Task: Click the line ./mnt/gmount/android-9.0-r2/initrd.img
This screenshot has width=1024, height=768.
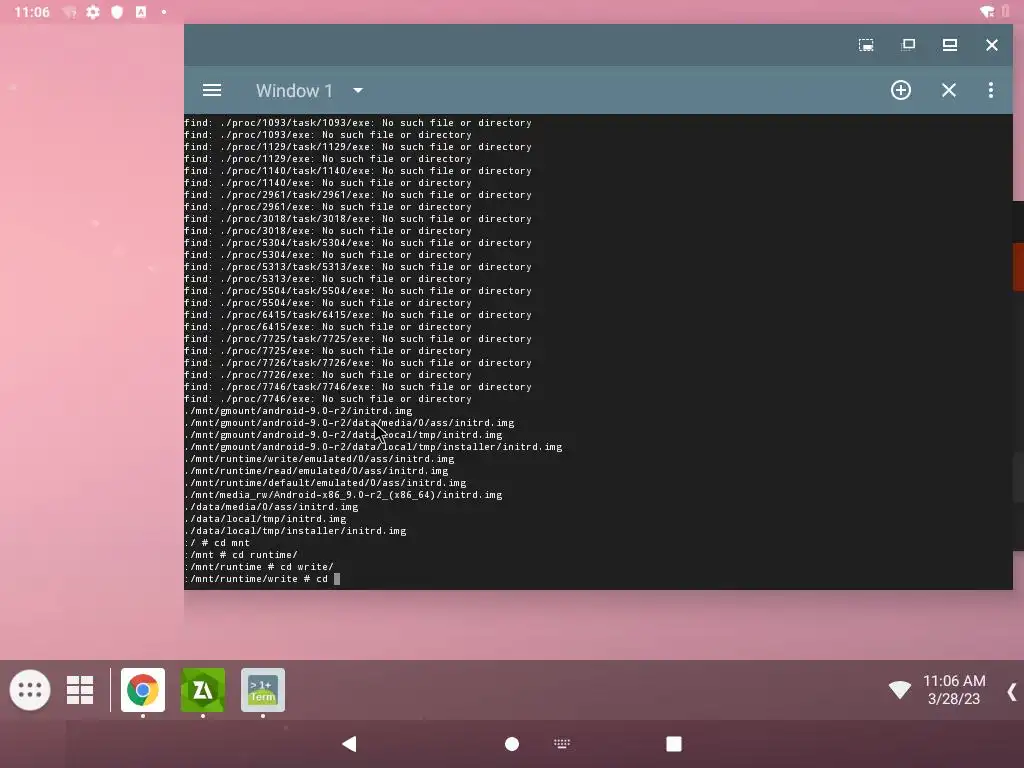Action: point(298,411)
